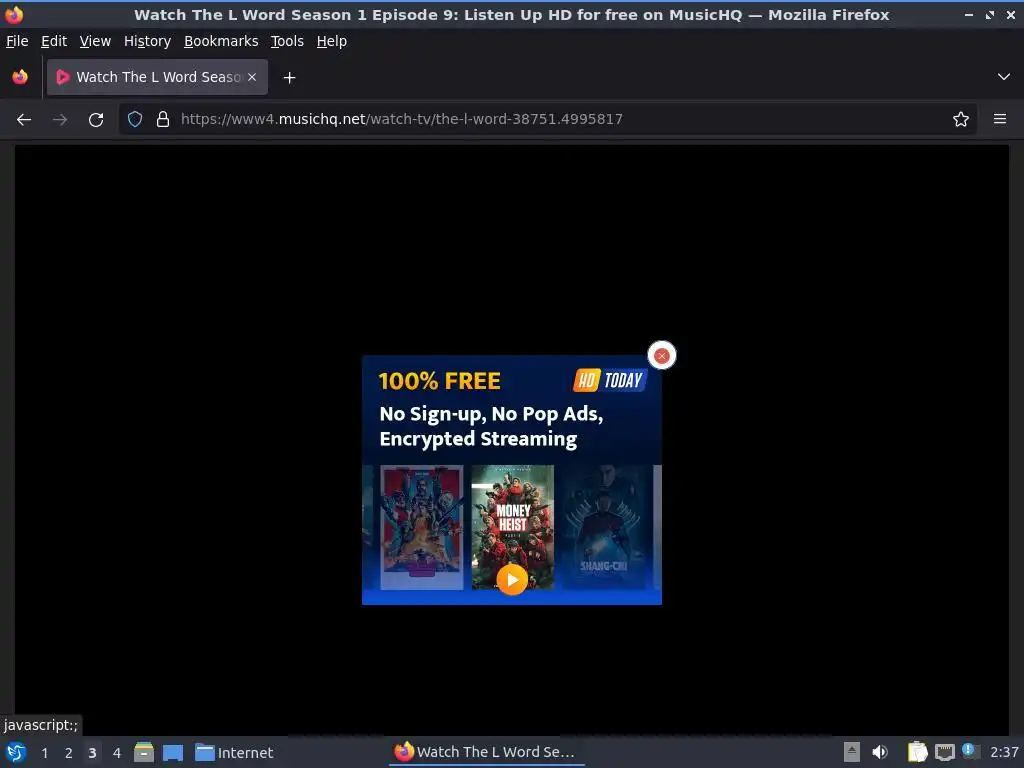Open the Suicide Squad poster thumbnail
This screenshot has height=768, width=1024.
tap(422, 527)
